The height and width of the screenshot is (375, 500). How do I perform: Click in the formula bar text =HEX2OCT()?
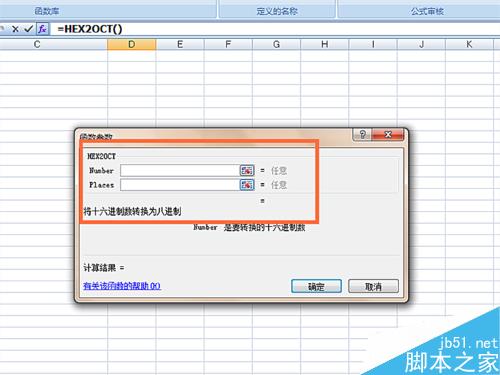pyautogui.click(x=90, y=29)
